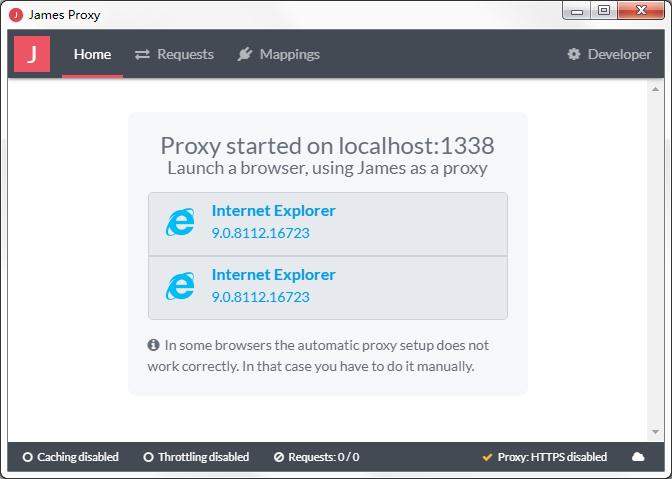
Task: Click the info icon beside proxy note
Action: pyautogui.click(x=154, y=345)
